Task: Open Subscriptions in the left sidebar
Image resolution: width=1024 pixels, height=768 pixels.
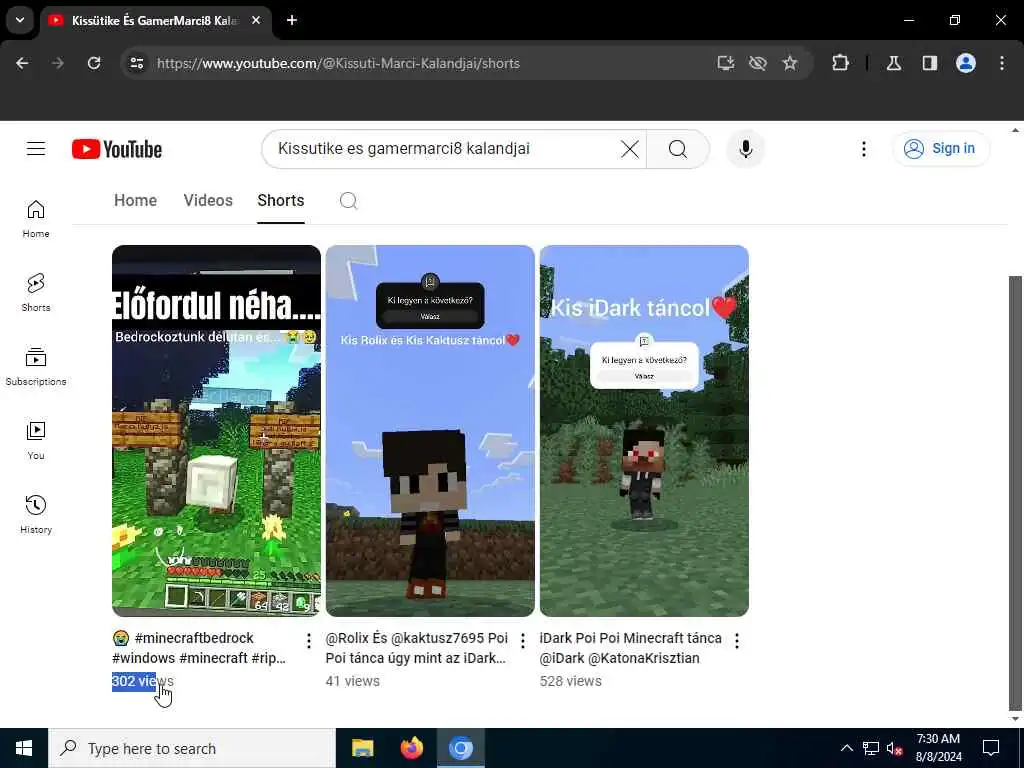Action: pos(36,366)
